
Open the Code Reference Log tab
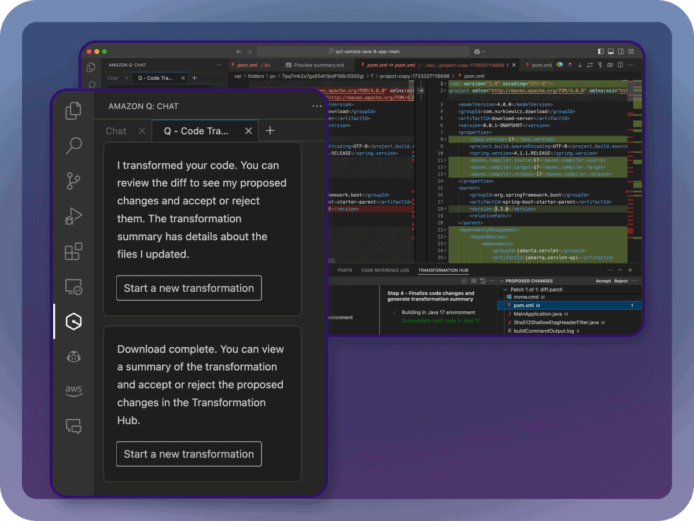pyautogui.click(x=385, y=270)
